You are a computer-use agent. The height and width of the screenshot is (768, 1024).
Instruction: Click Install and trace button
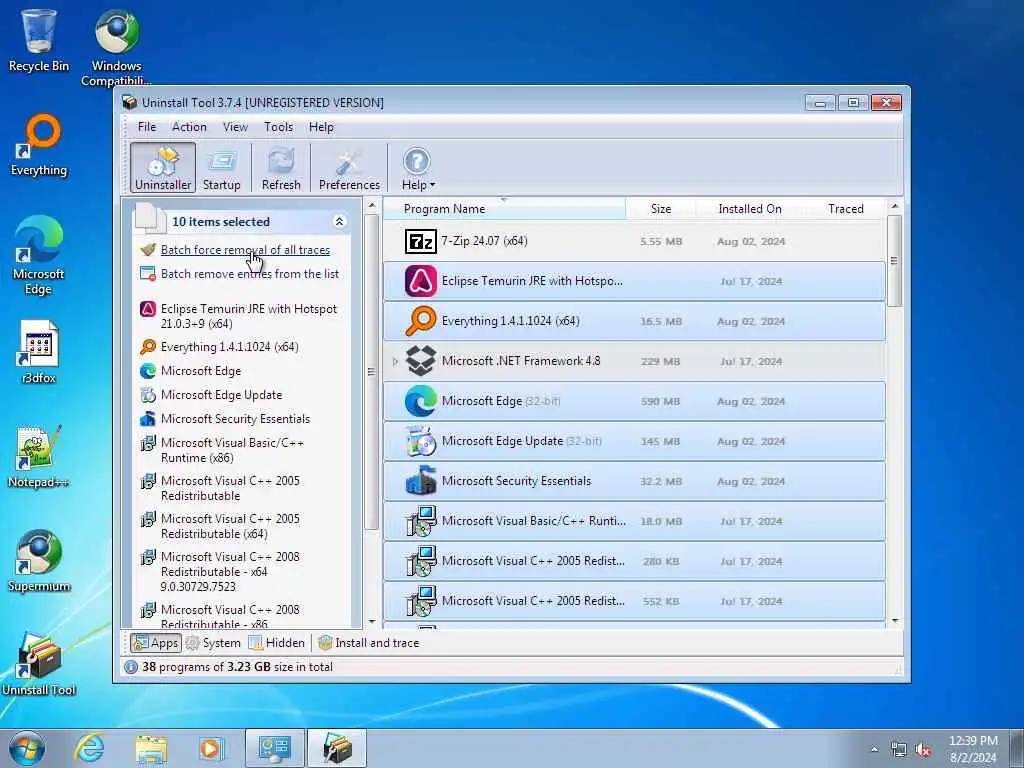(x=368, y=643)
